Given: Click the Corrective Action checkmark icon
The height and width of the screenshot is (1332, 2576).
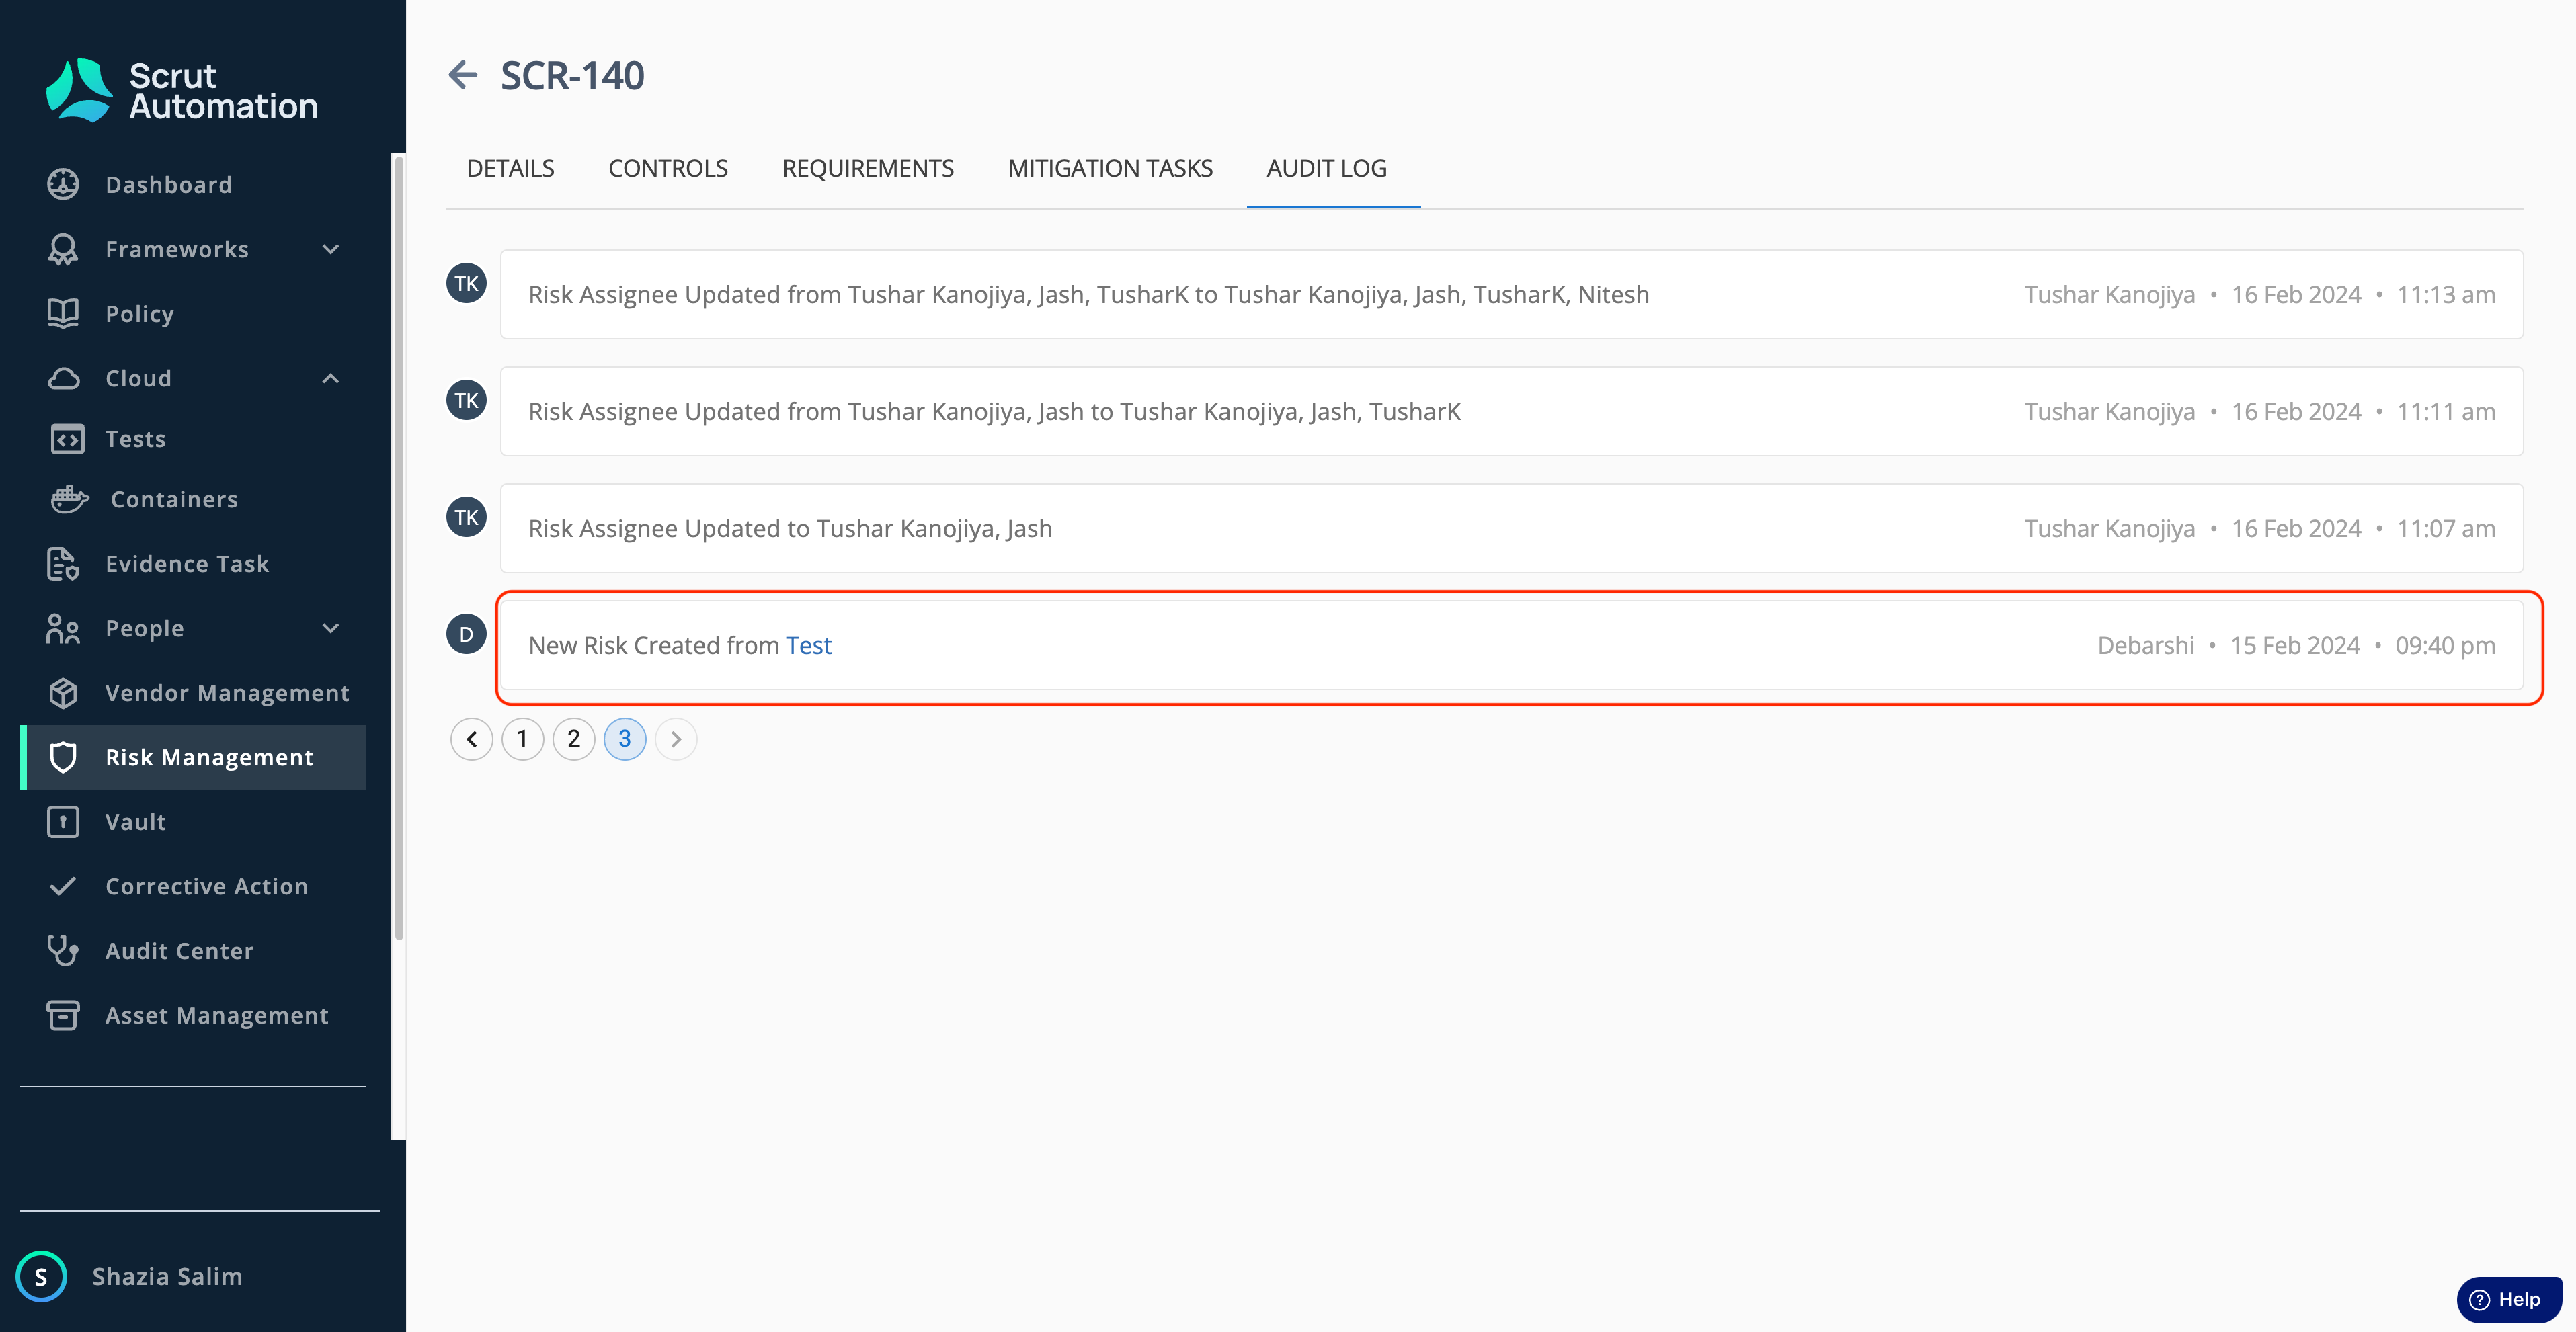Looking at the screenshot, I should [x=63, y=886].
